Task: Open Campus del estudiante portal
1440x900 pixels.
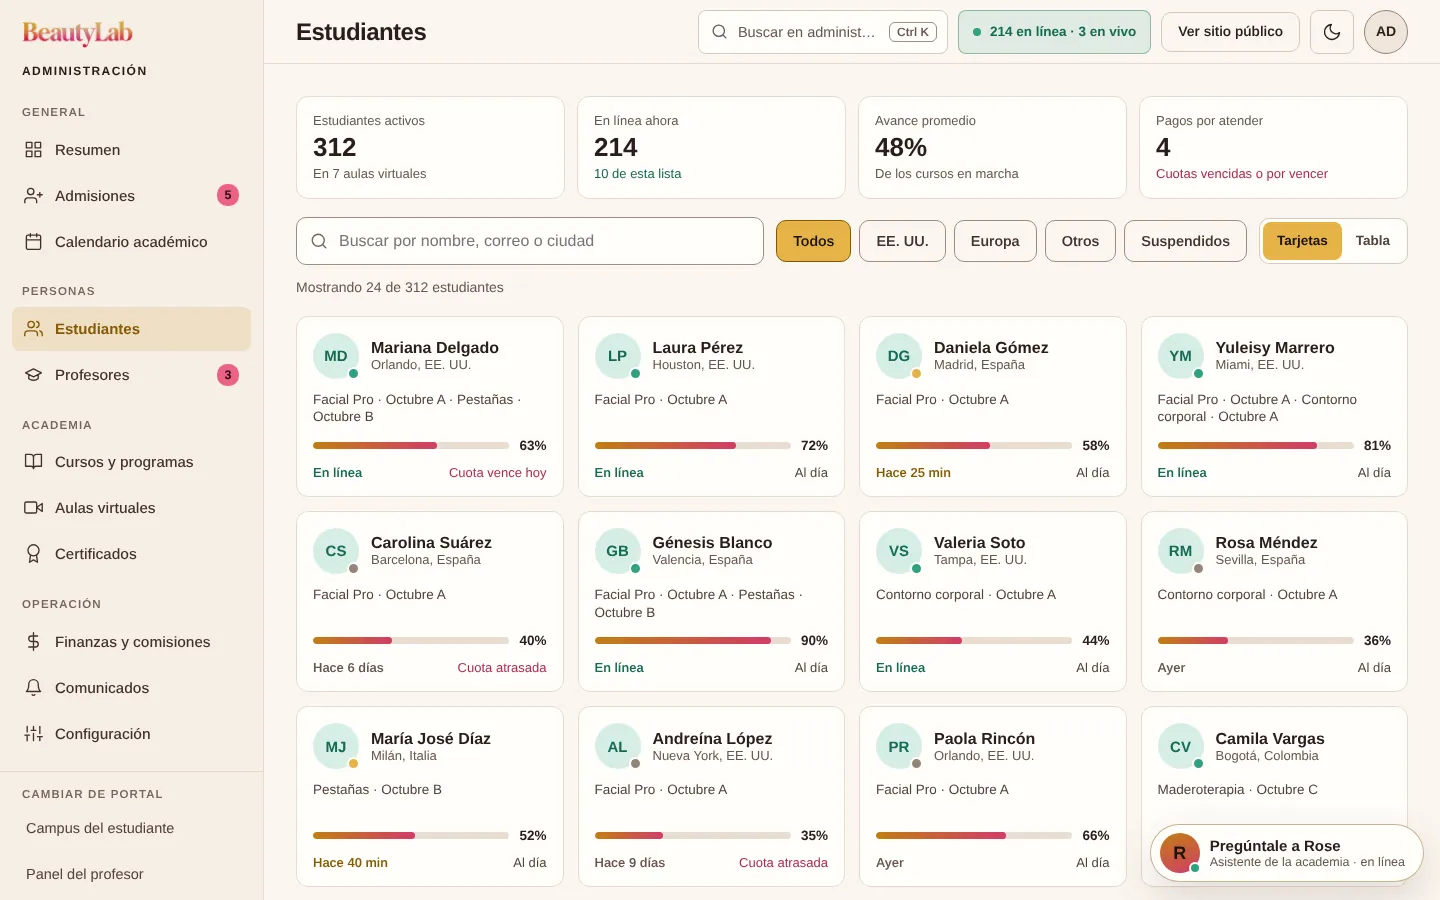Action: point(131,828)
